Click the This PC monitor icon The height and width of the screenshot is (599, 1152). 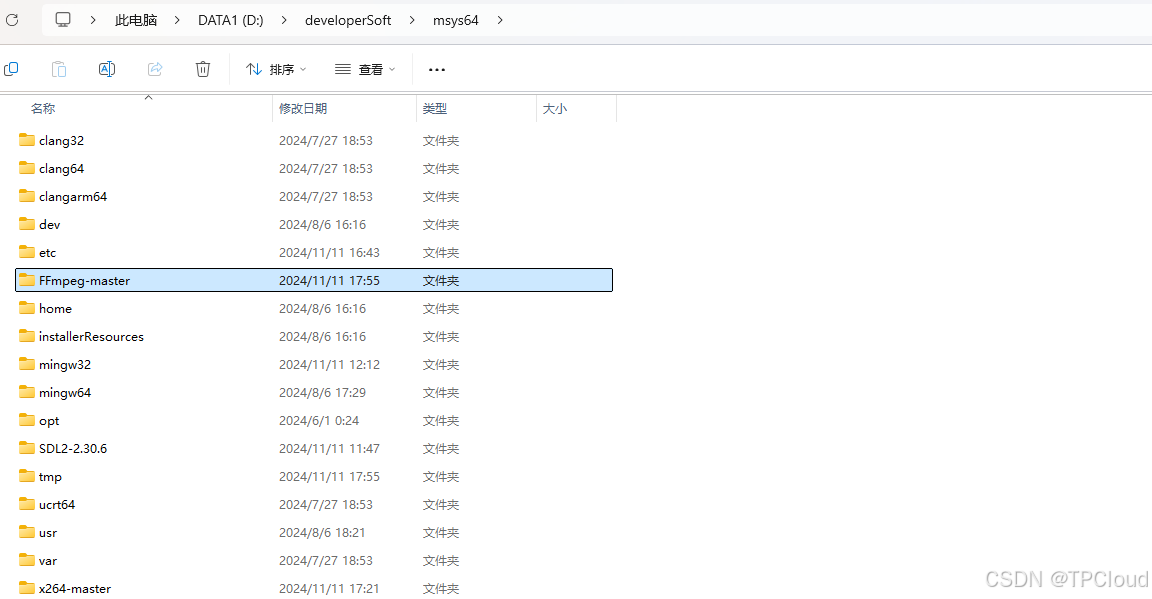point(63,20)
